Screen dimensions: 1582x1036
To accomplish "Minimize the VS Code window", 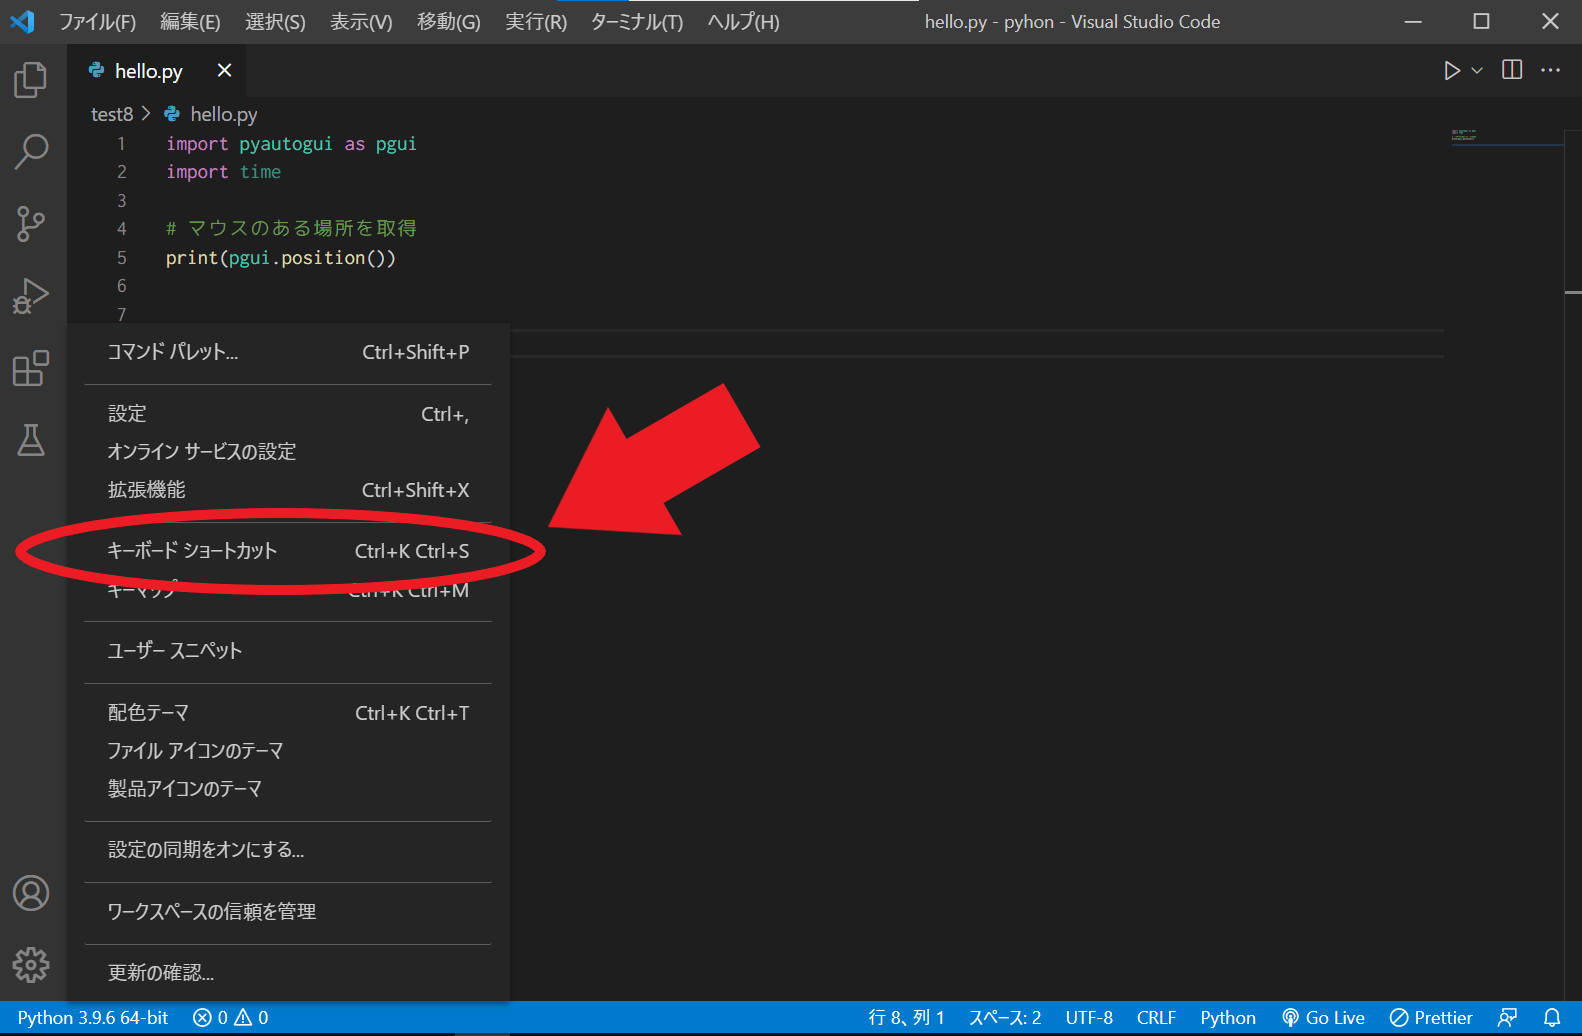I will [x=1413, y=21].
